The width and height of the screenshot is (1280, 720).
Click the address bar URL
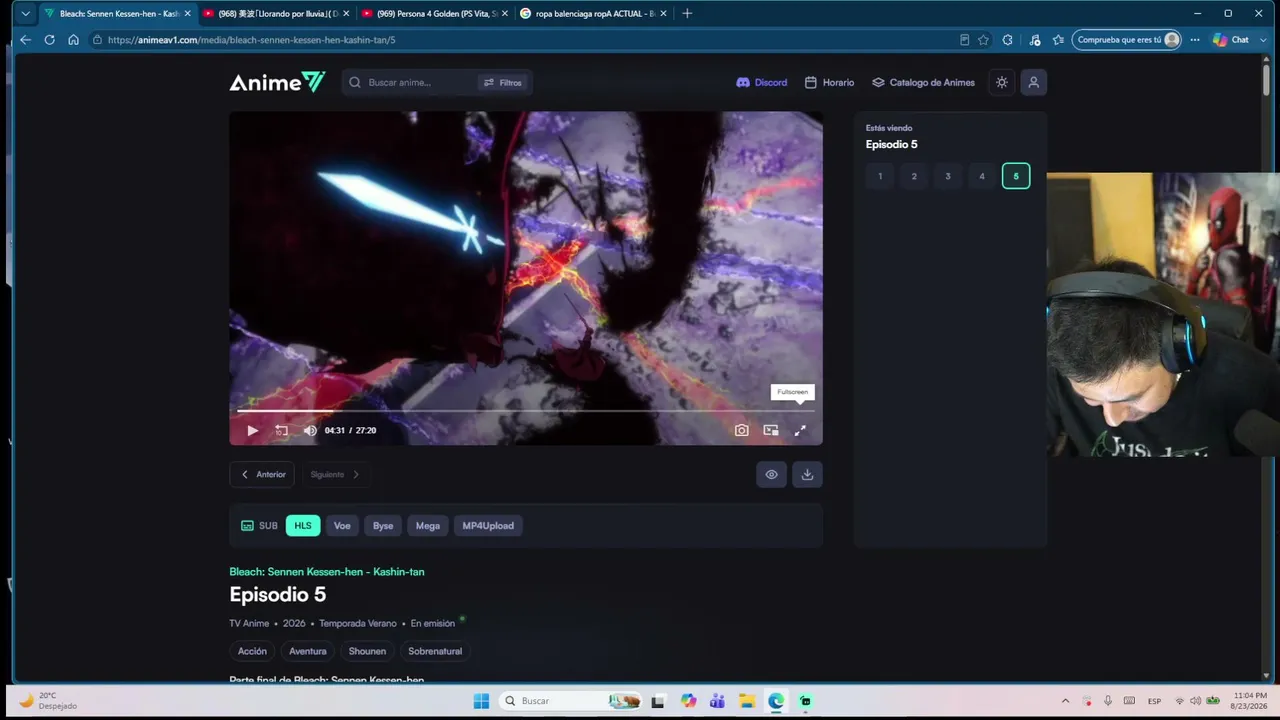pos(252,40)
